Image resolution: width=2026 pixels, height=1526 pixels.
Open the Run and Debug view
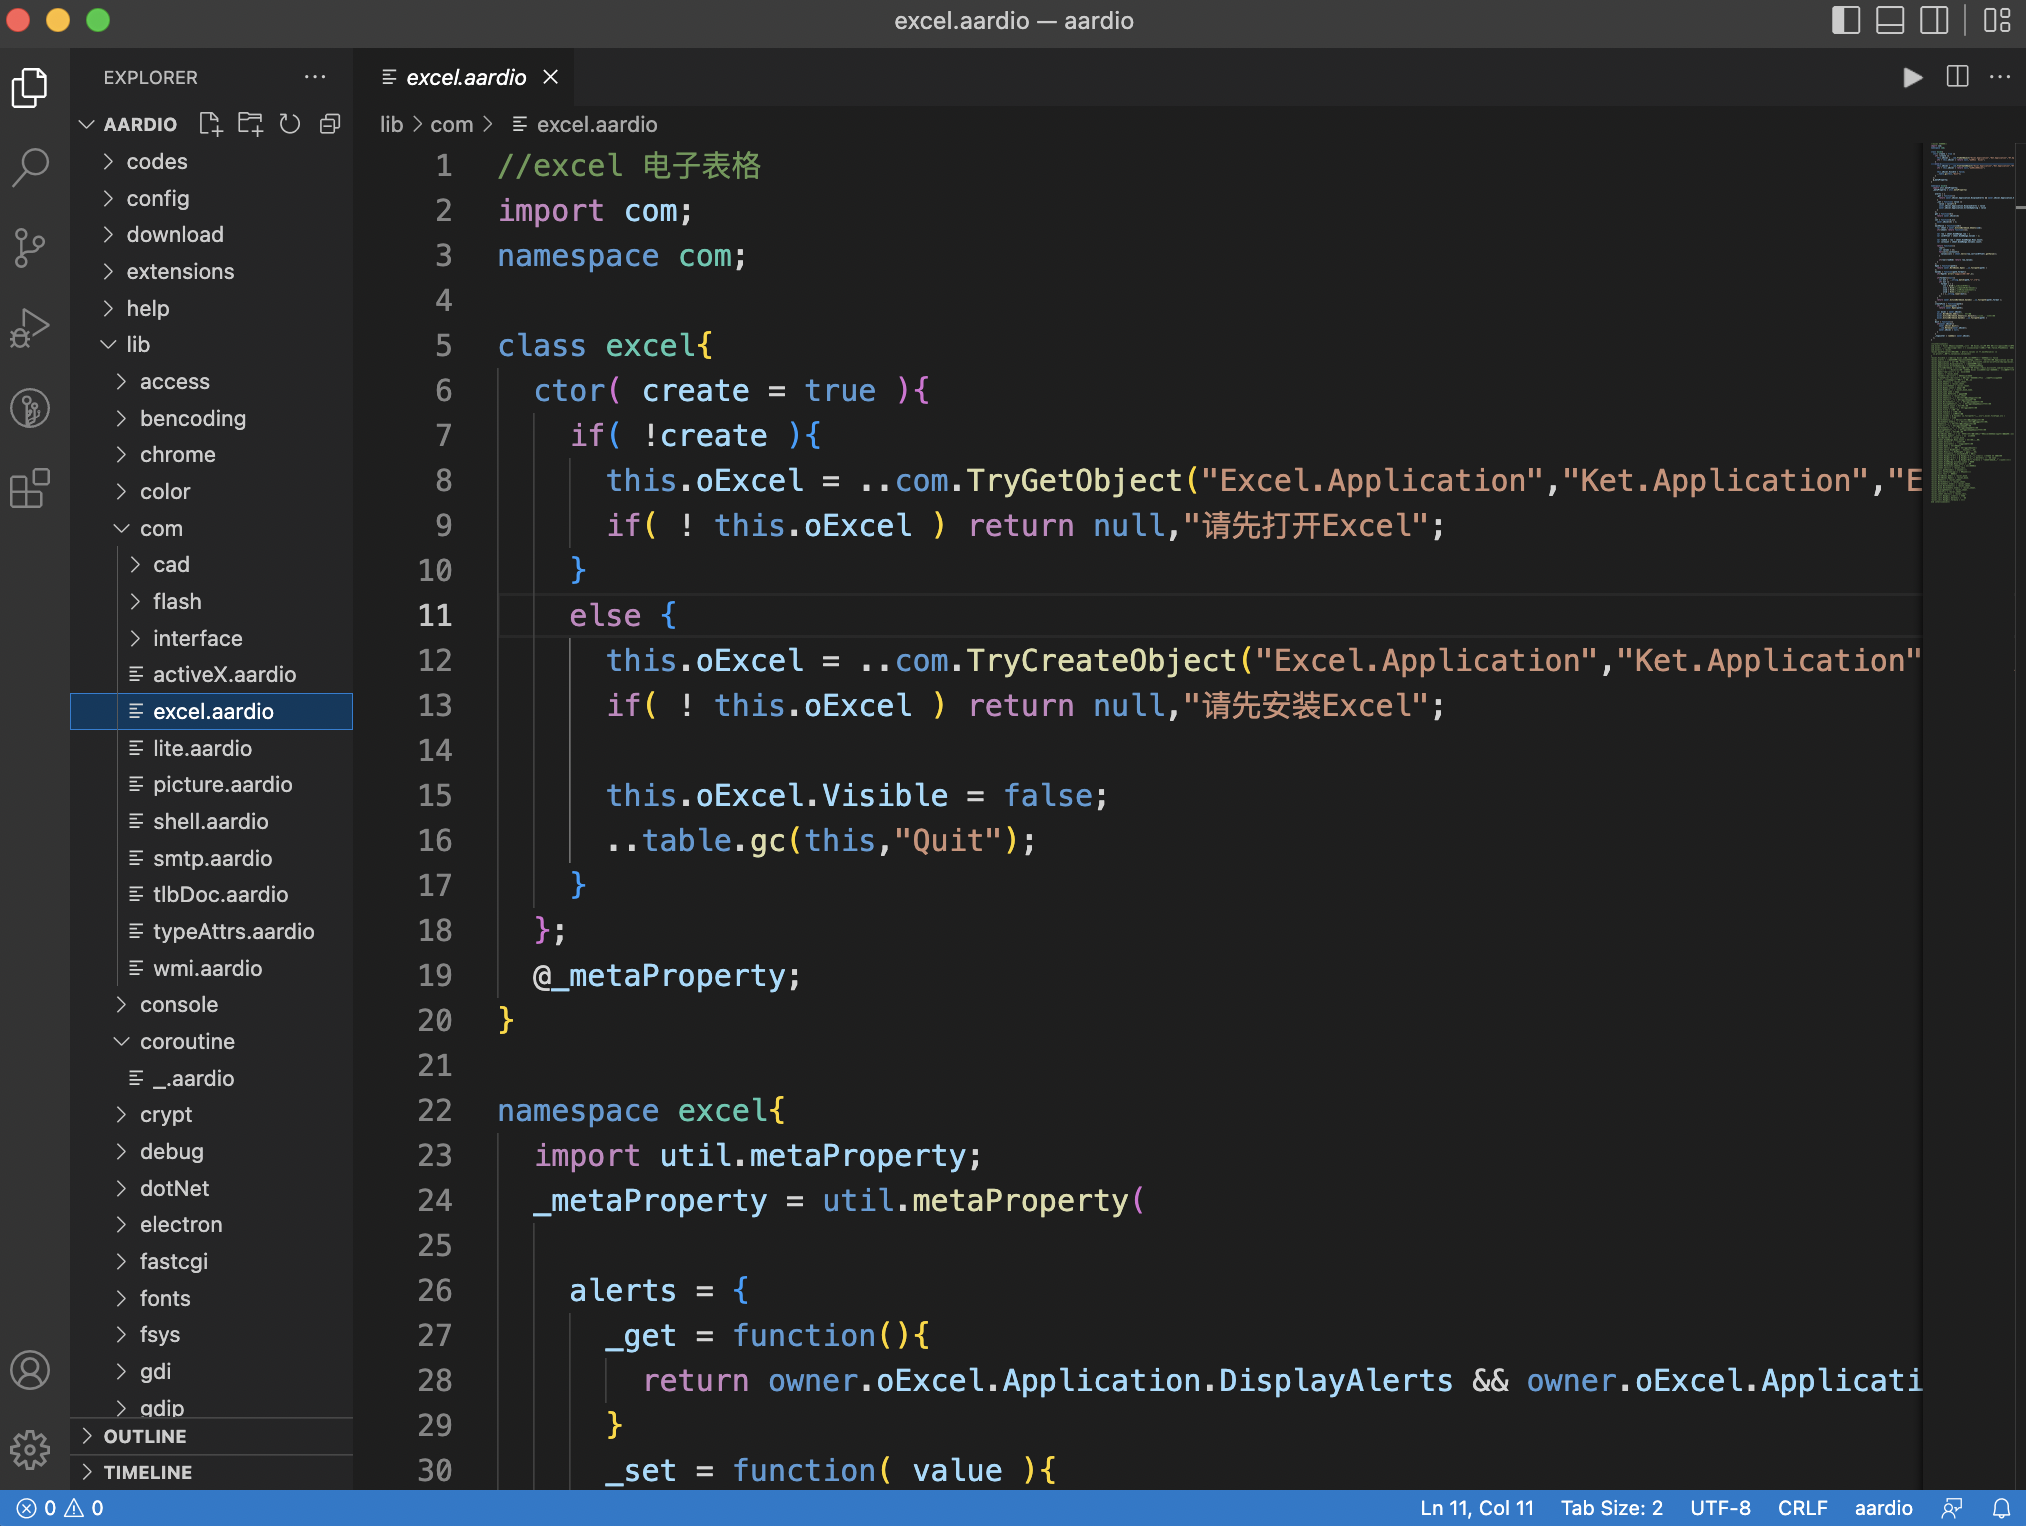[30, 326]
